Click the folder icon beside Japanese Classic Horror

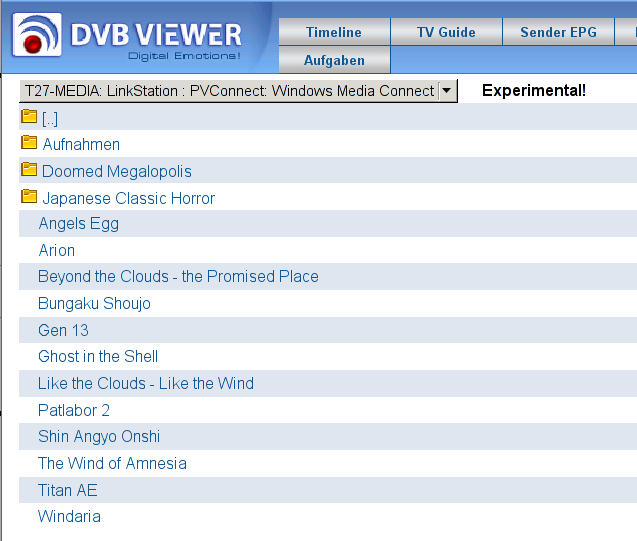click(29, 196)
